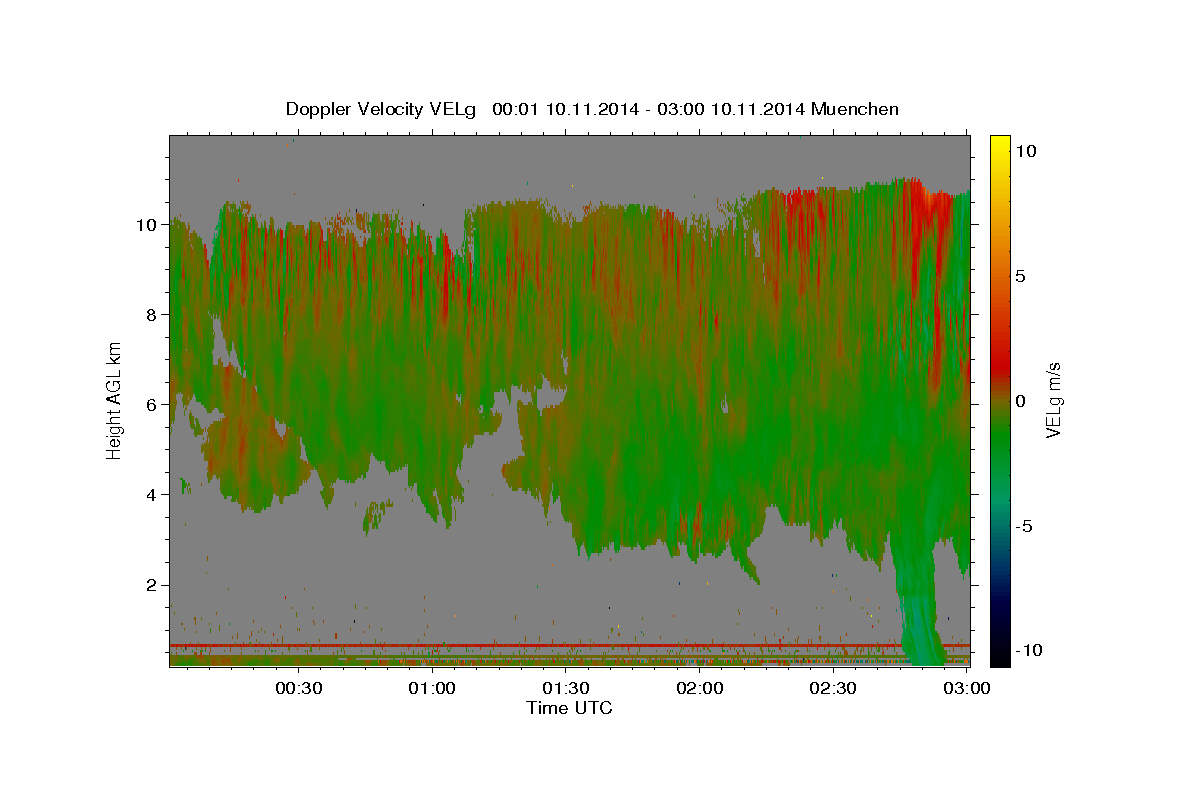Click the height axis label 10
Viewport: 1200px width, 800px height.
click(148, 225)
